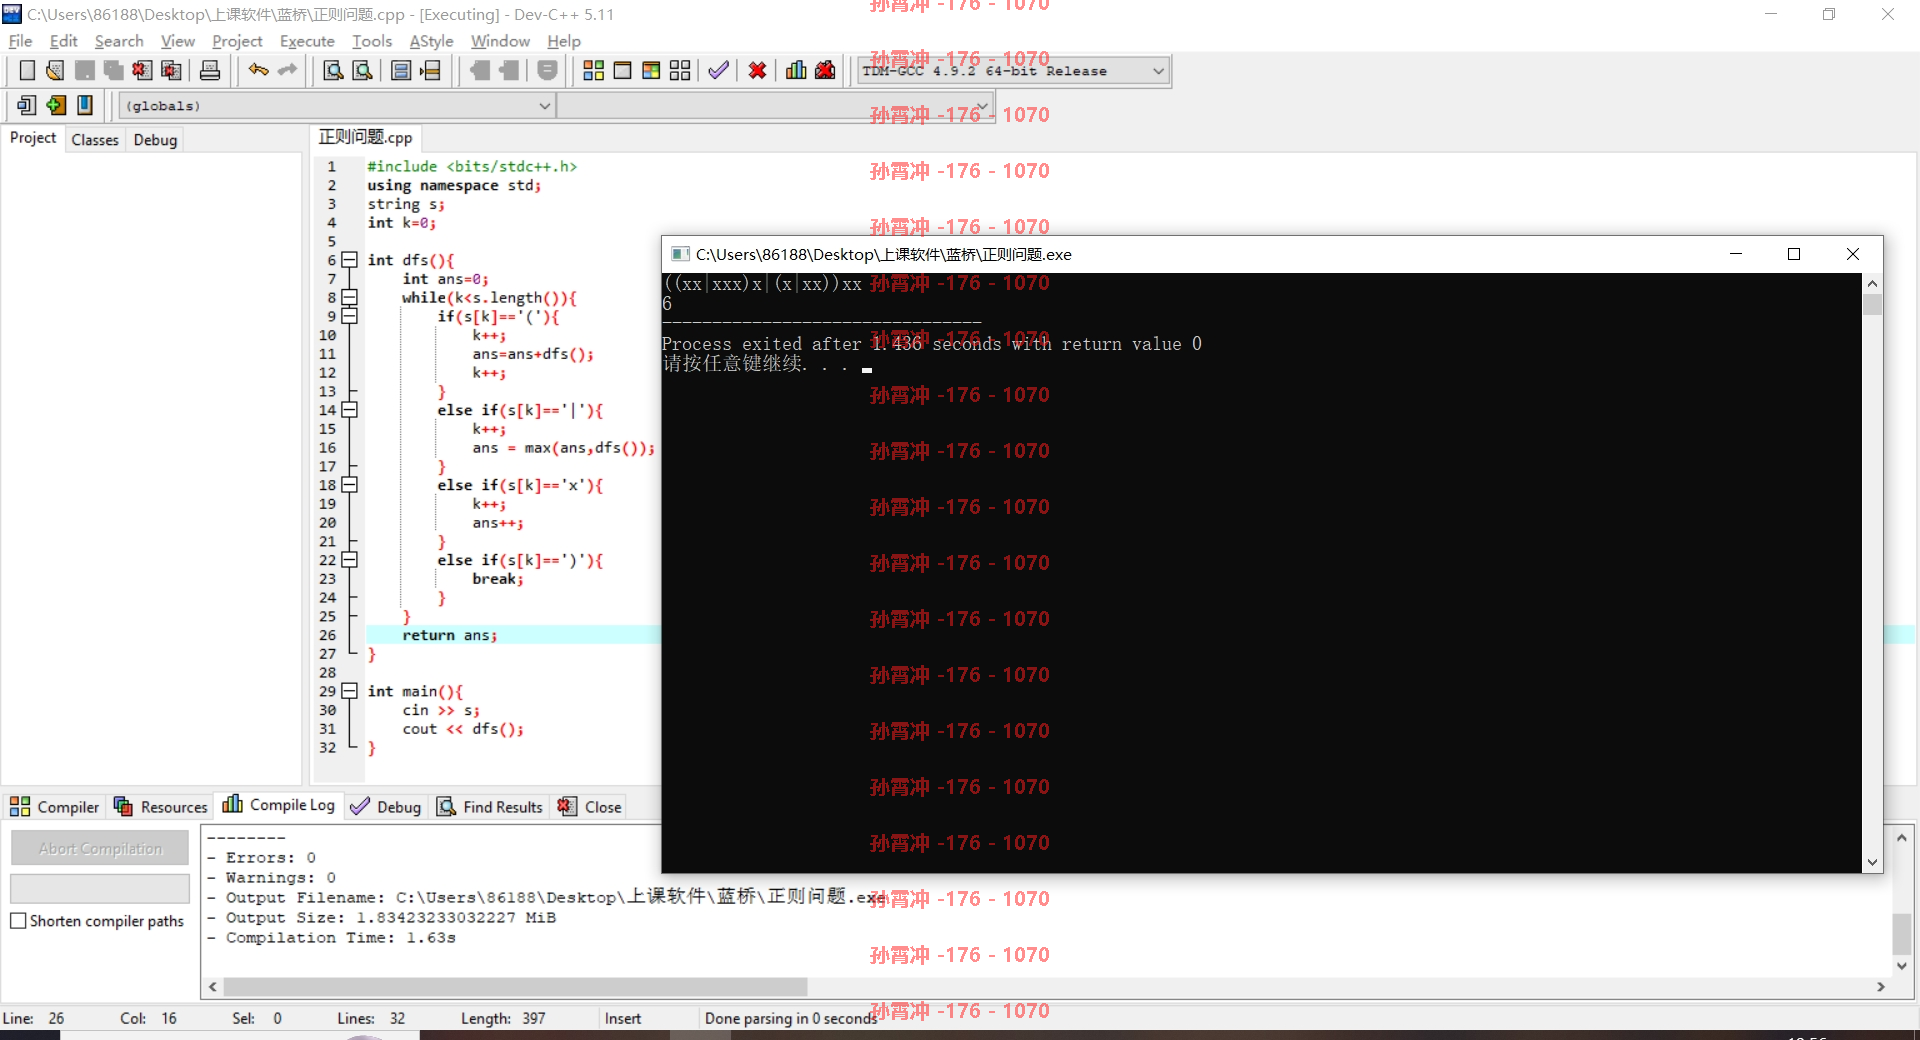
Task: Open a file with the Open toolbar icon
Action: (55, 70)
